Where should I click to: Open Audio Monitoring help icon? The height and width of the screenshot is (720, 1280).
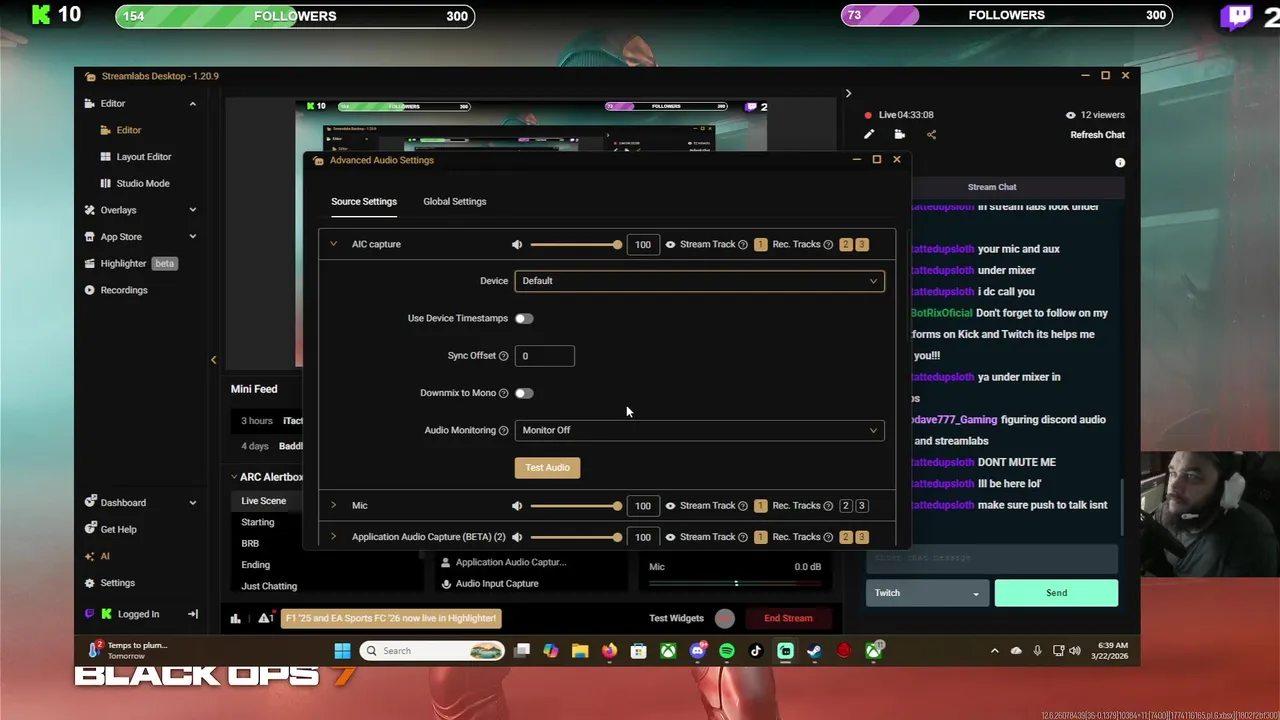coord(503,430)
